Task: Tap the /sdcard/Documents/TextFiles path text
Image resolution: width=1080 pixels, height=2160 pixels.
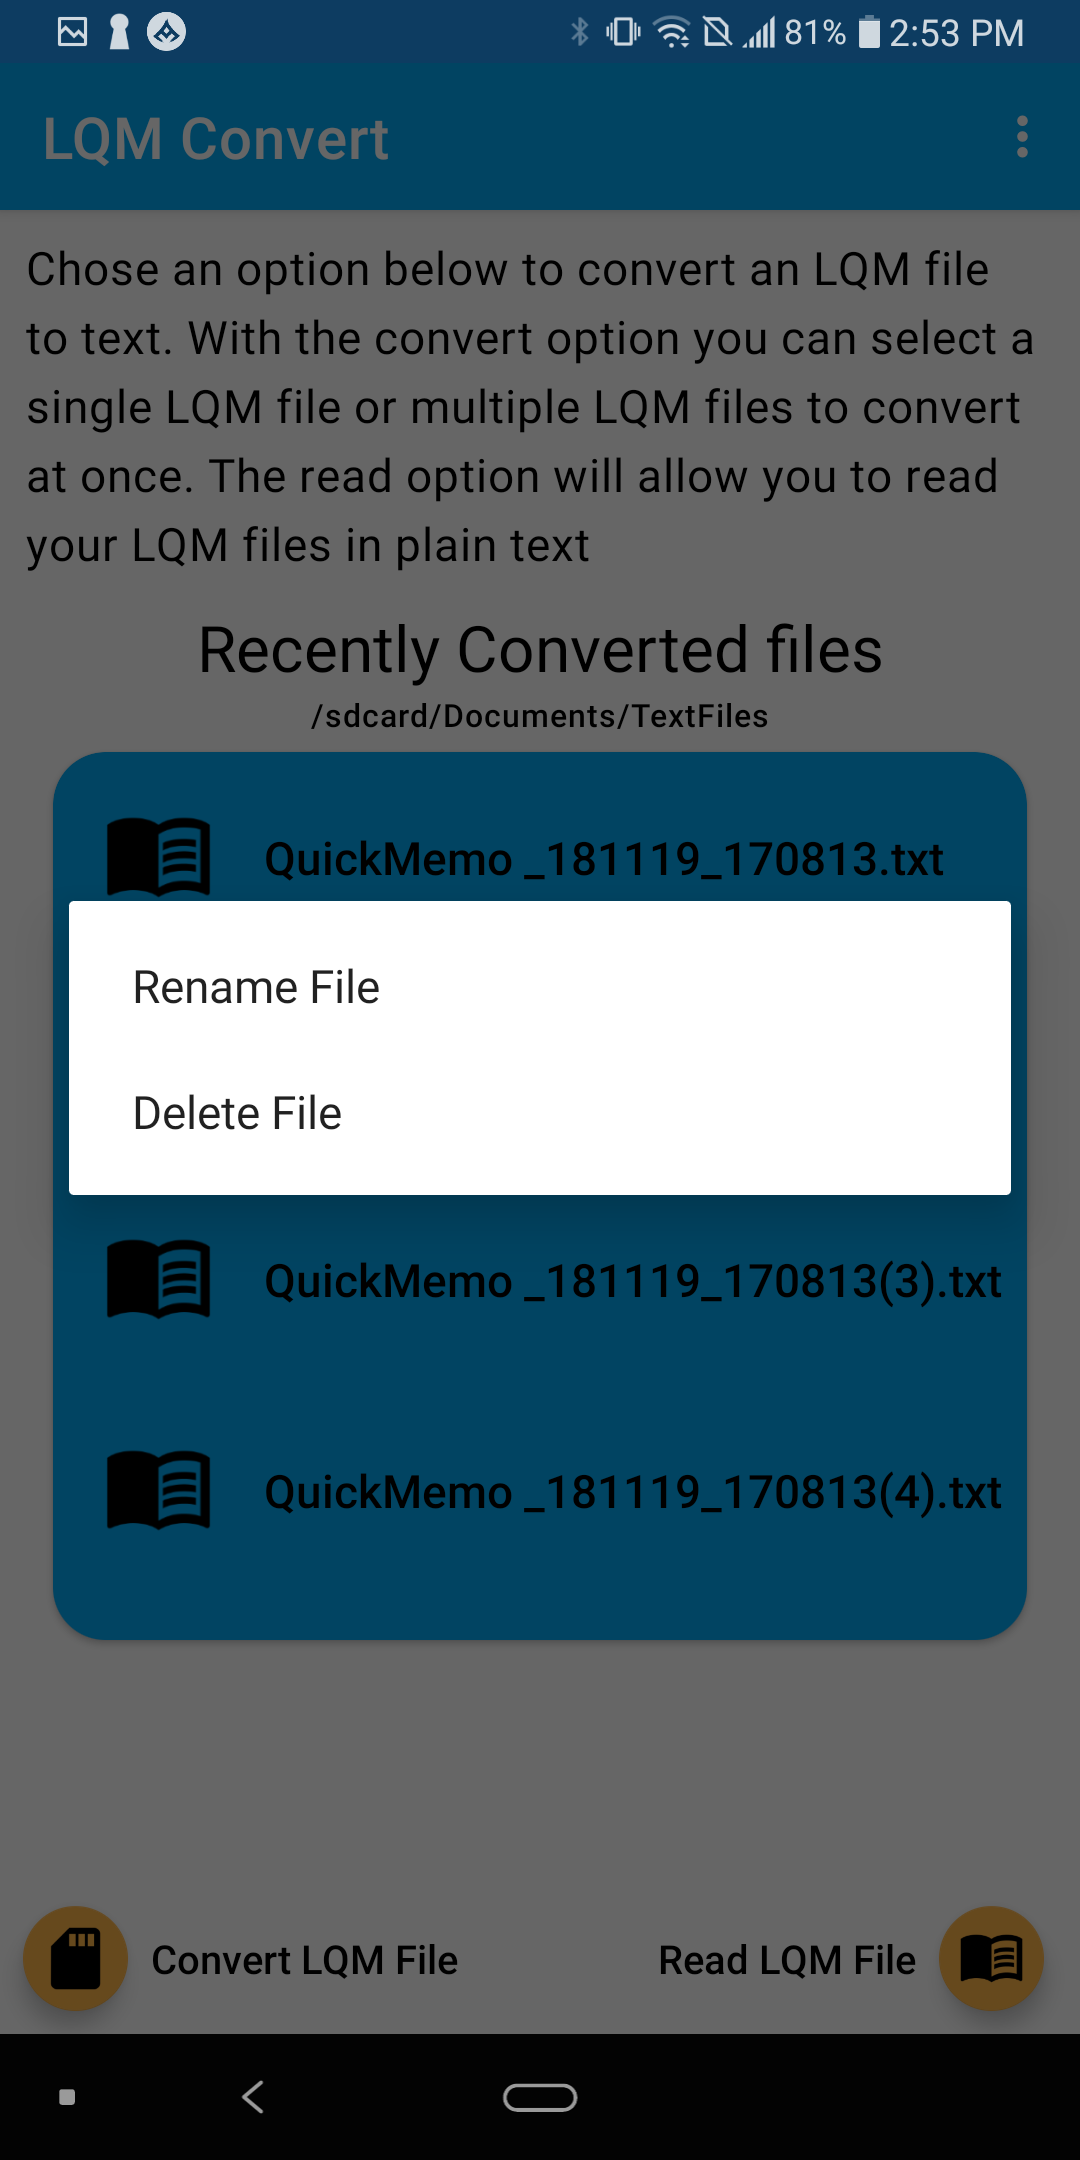Action: (x=540, y=716)
